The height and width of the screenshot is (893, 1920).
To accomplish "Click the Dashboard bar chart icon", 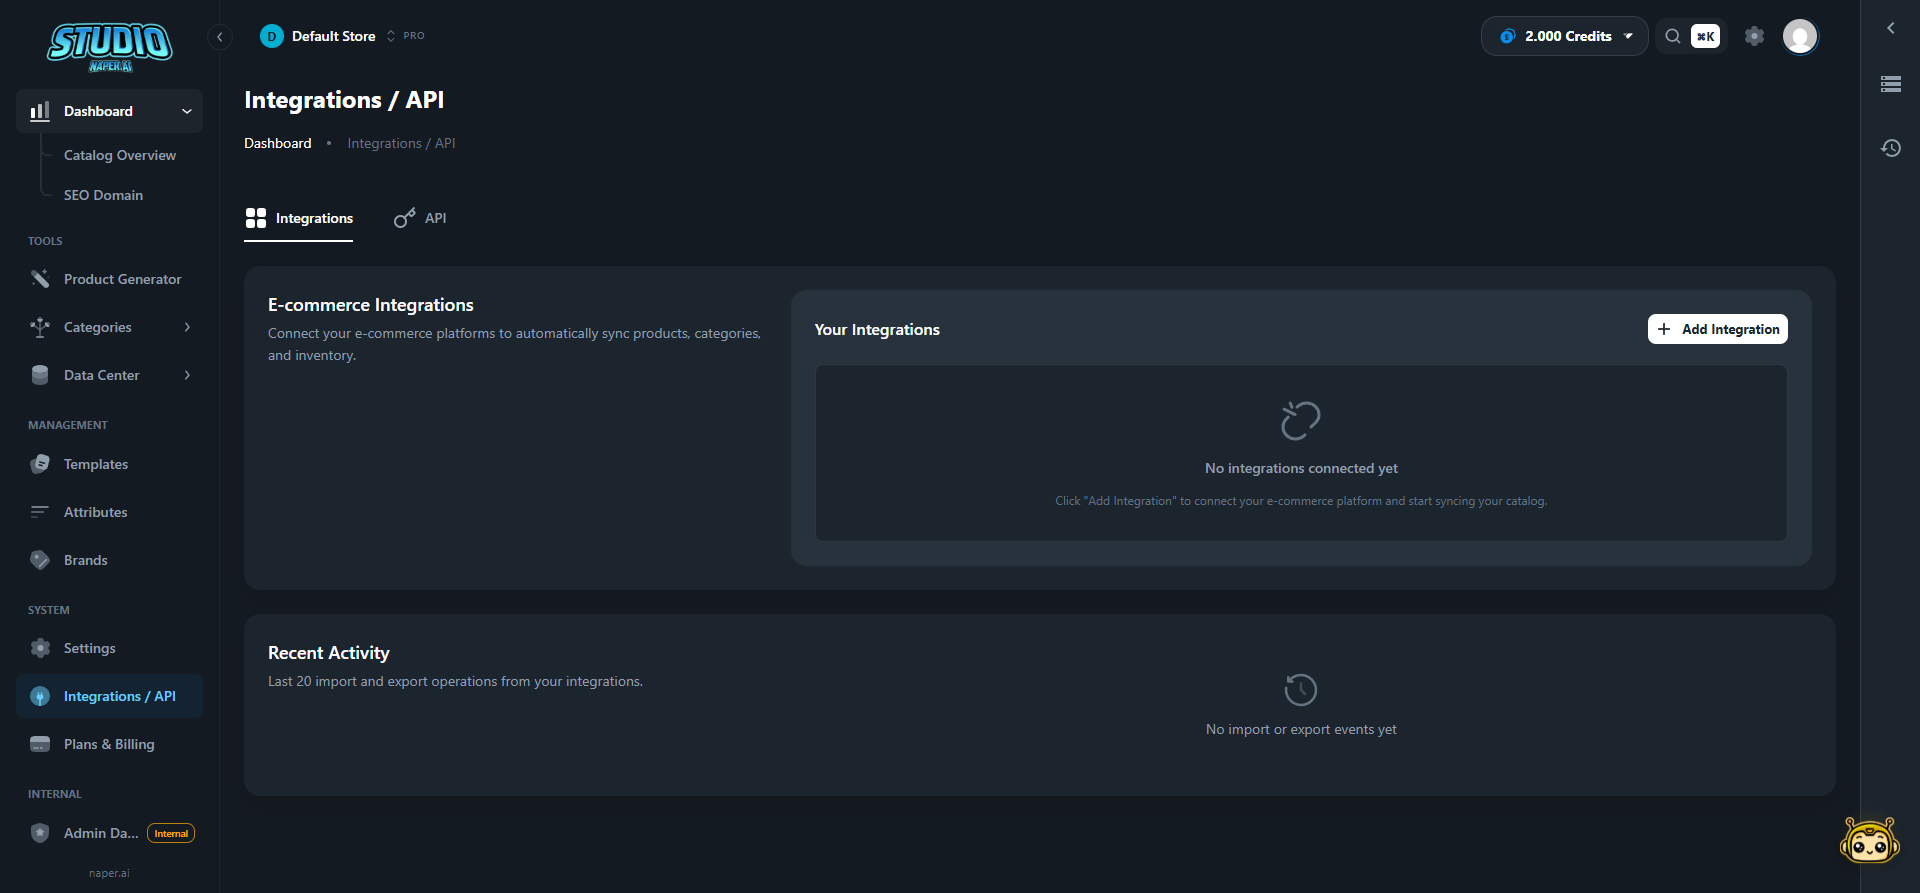I will (x=40, y=111).
